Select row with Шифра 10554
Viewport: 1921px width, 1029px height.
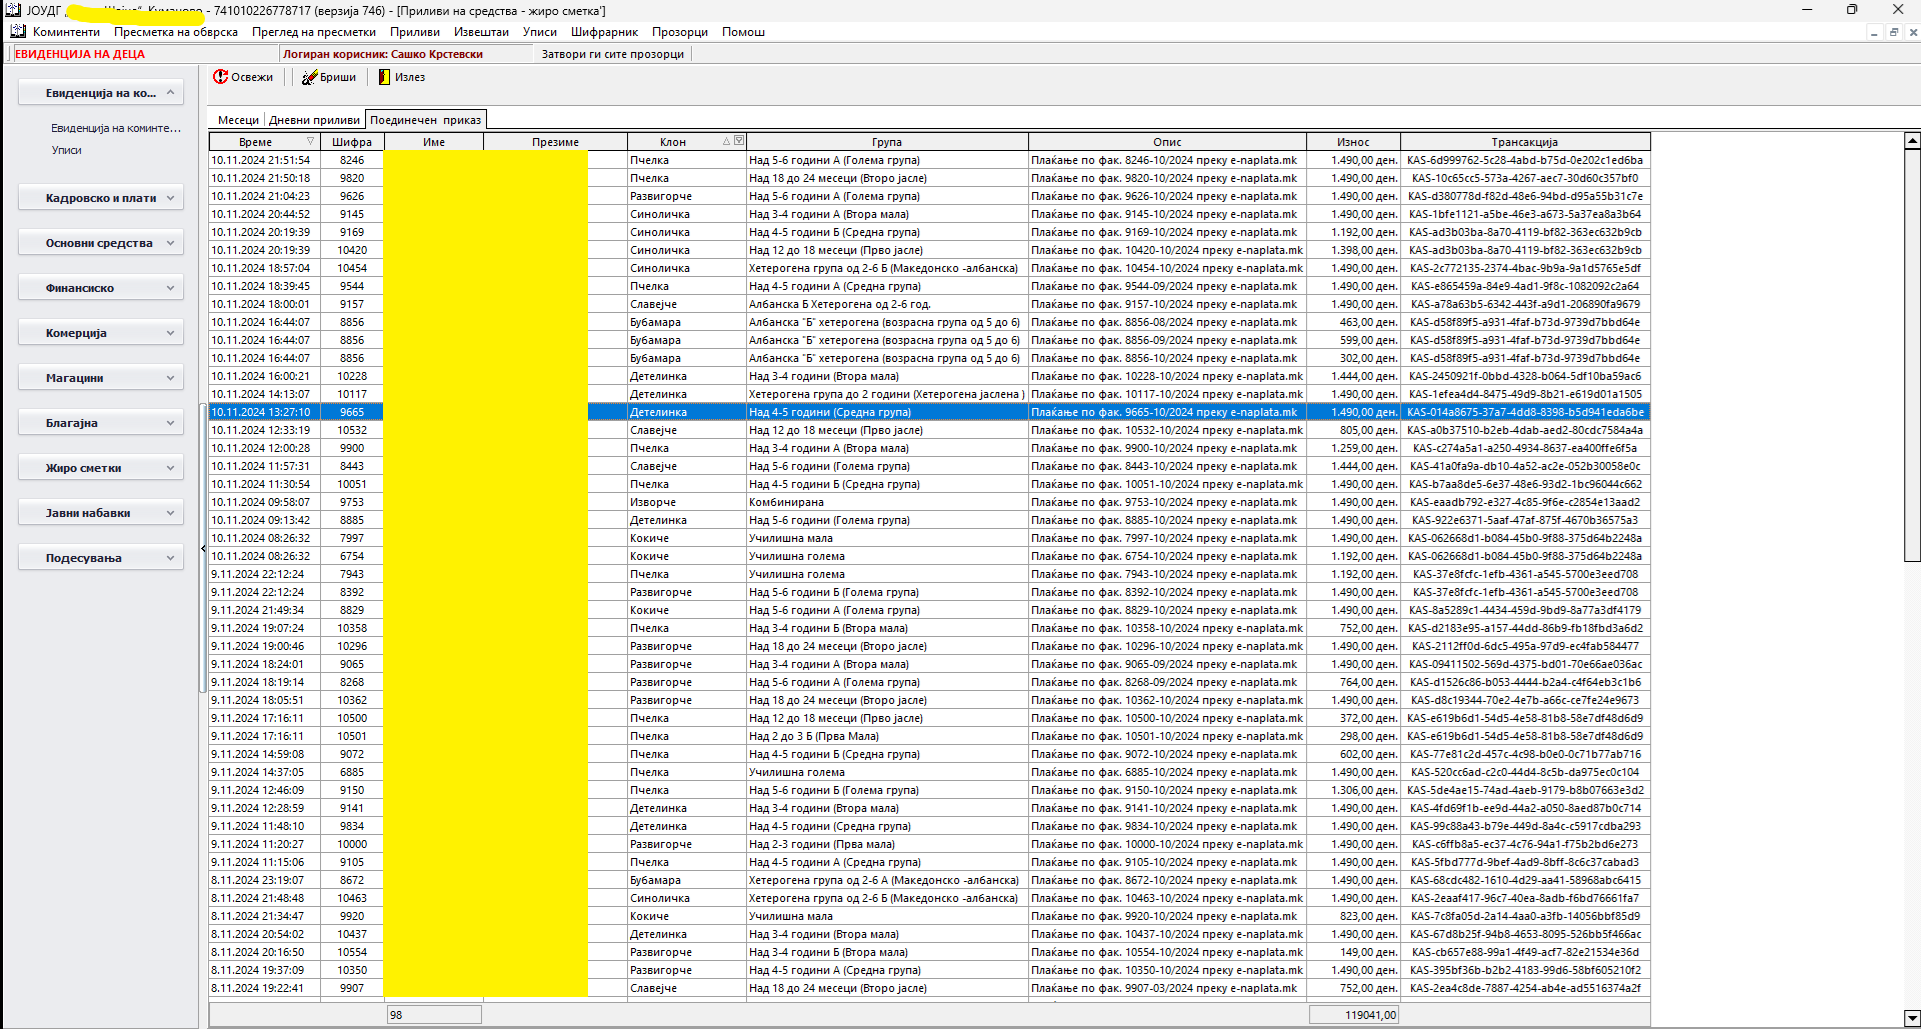(929, 952)
